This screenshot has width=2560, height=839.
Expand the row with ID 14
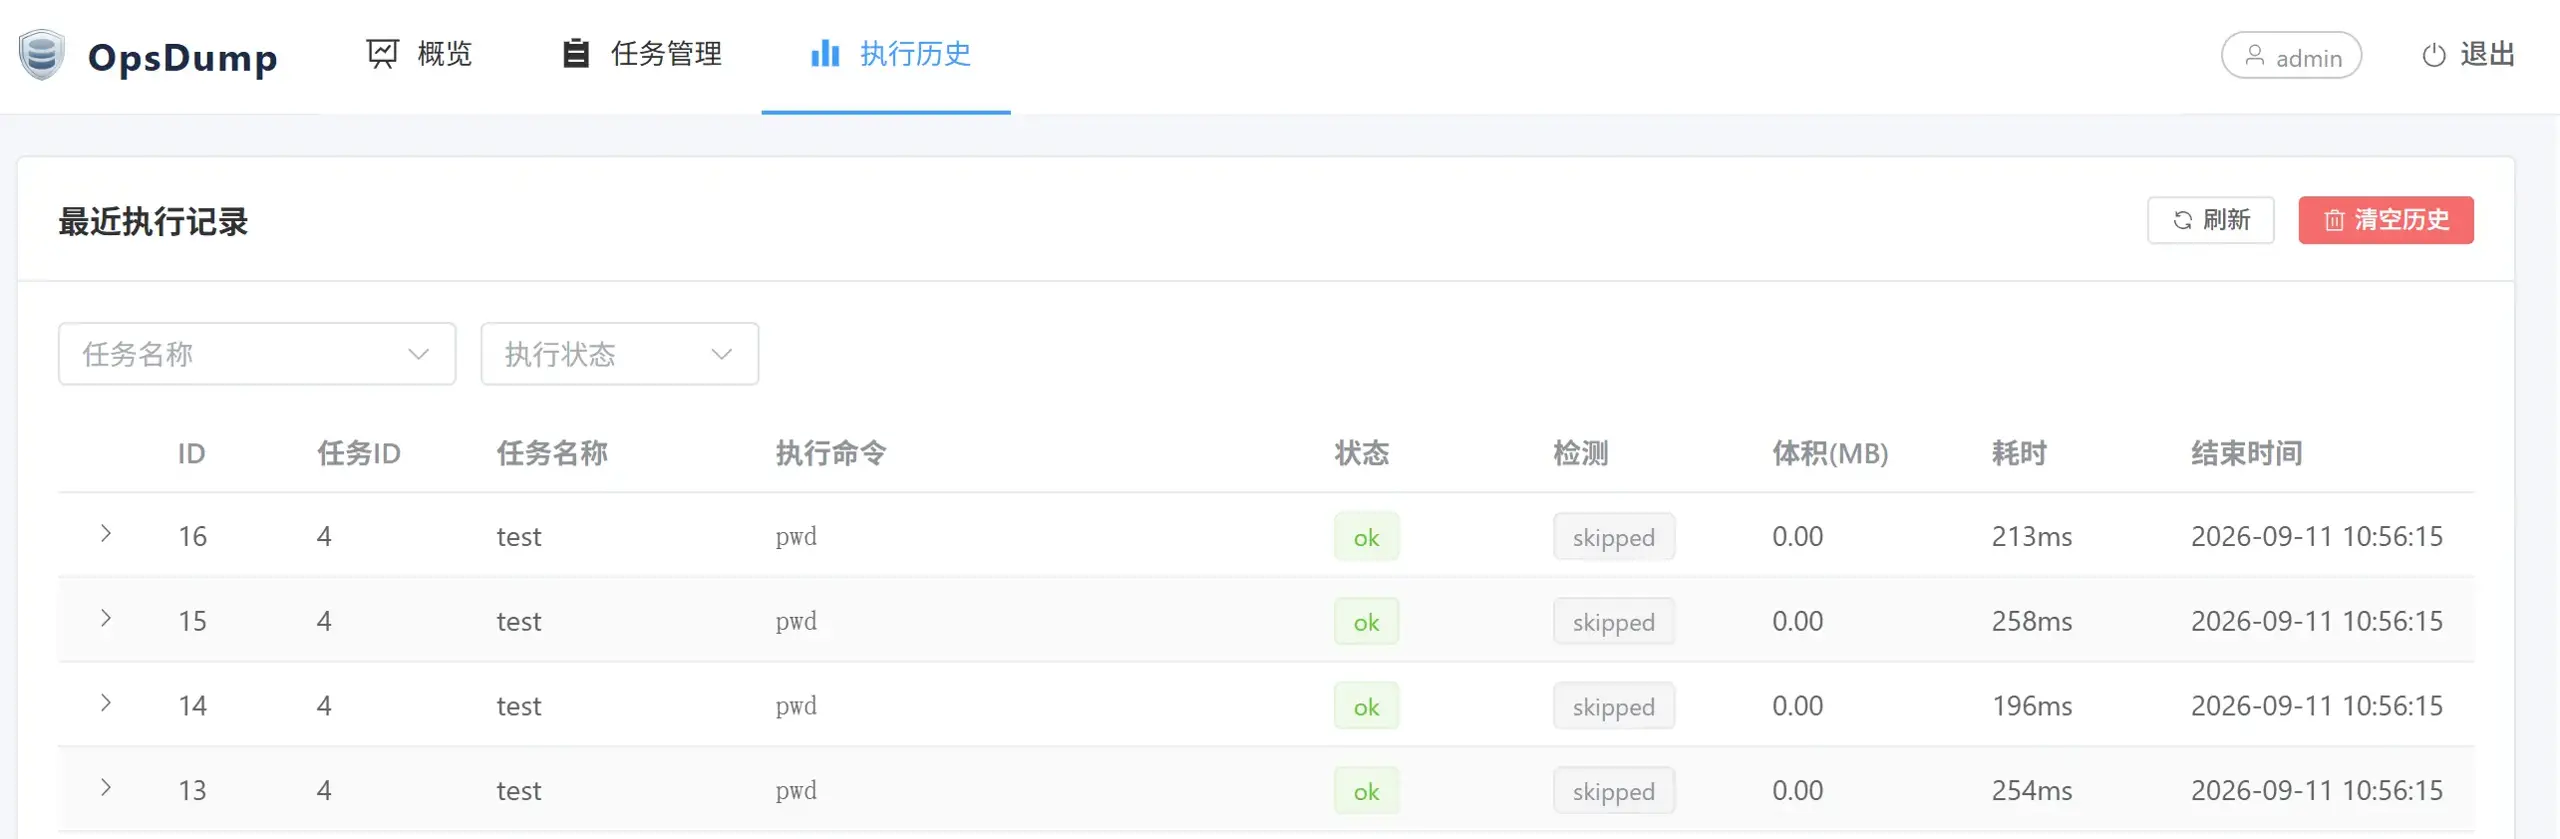pyautogui.click(x=105, y=705)
